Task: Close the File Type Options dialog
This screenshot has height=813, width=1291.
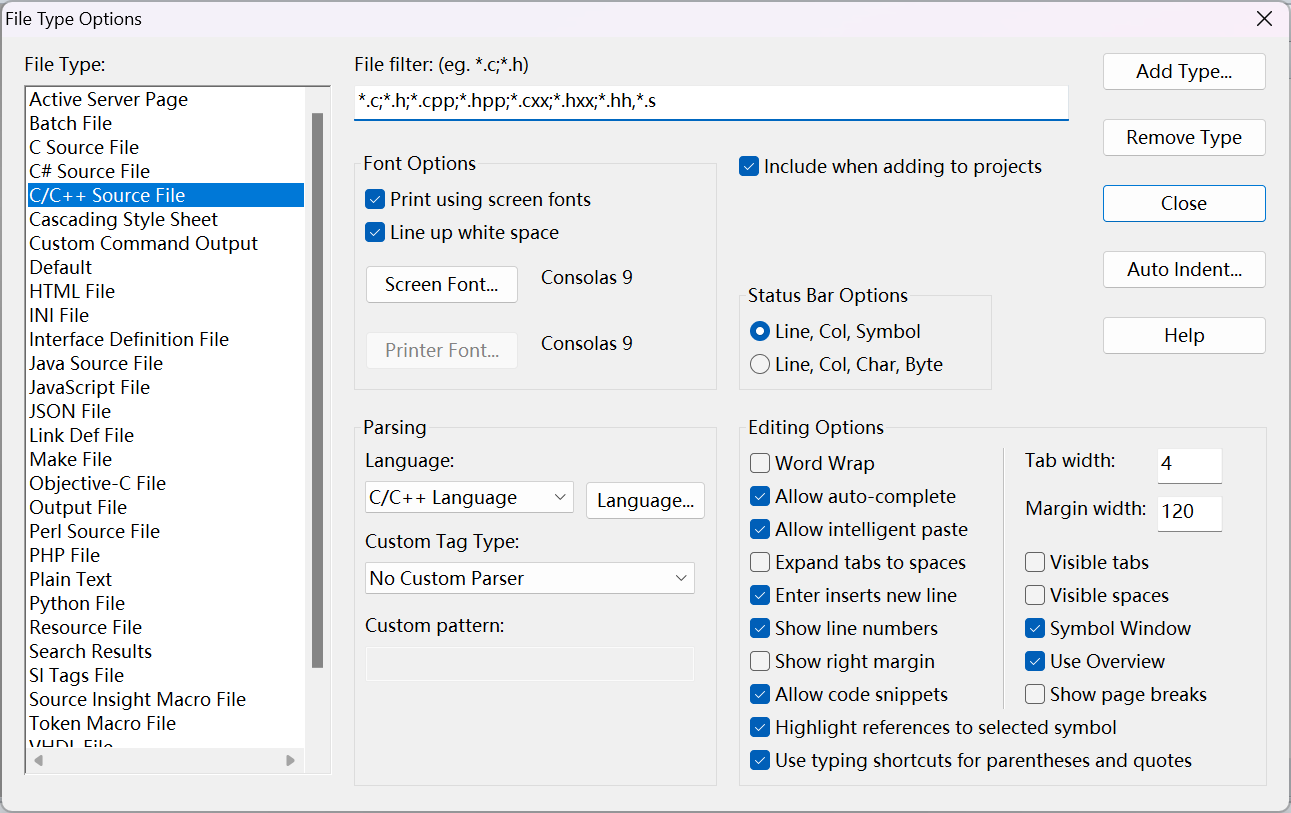Action: (x=1183, y=203)
